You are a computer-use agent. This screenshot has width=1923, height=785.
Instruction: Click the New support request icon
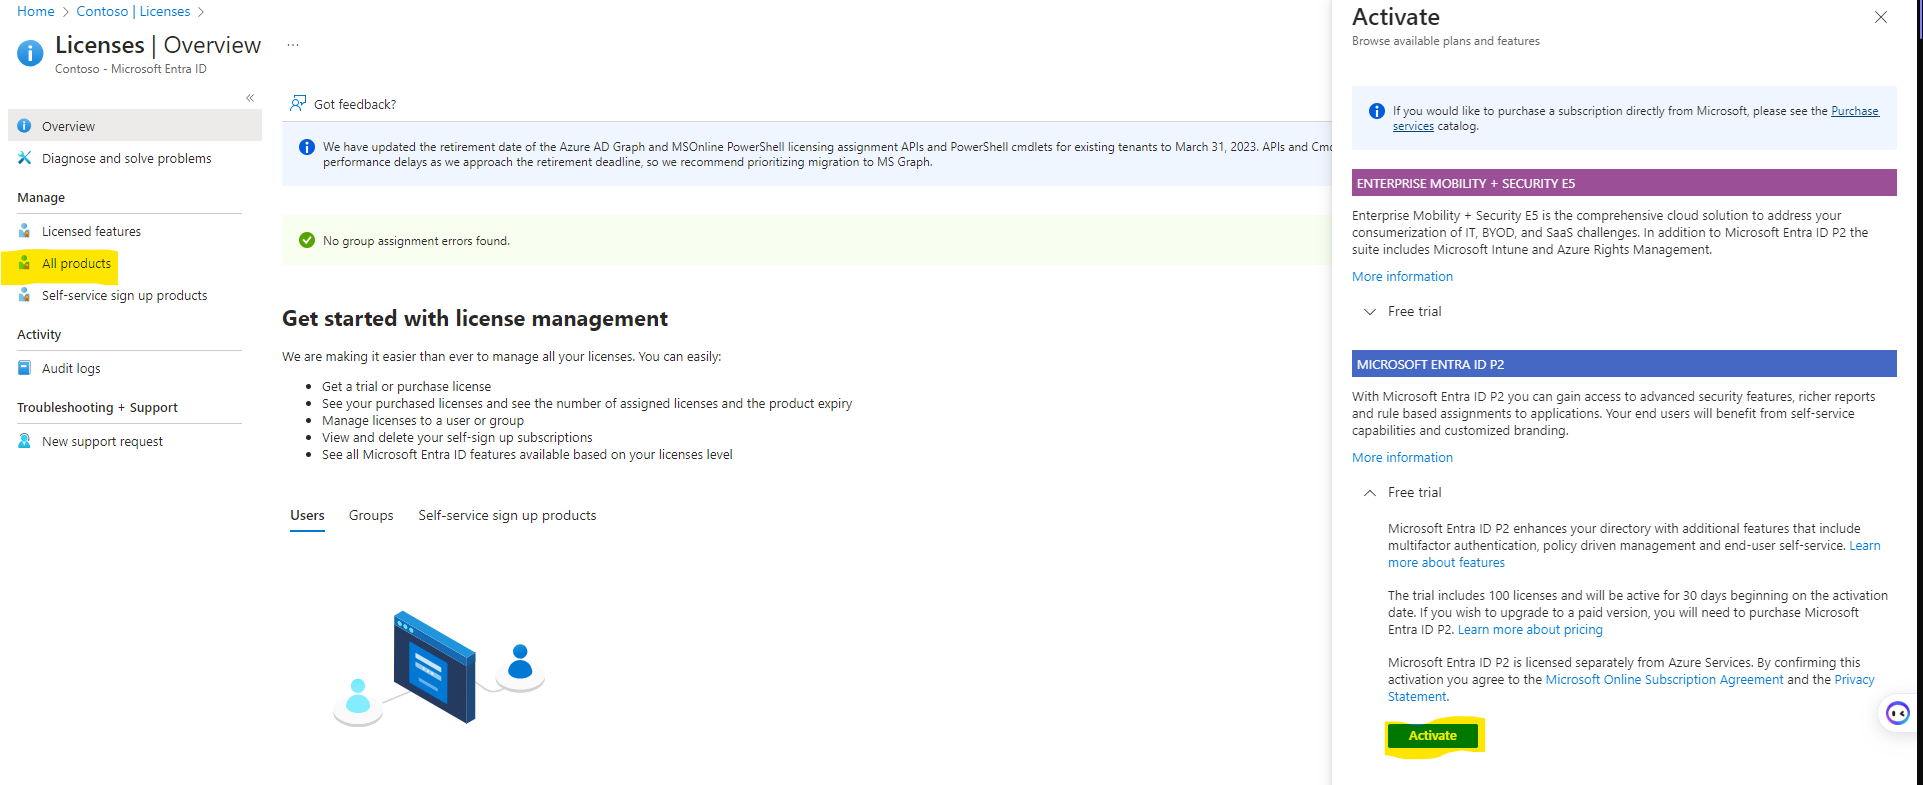24,441
